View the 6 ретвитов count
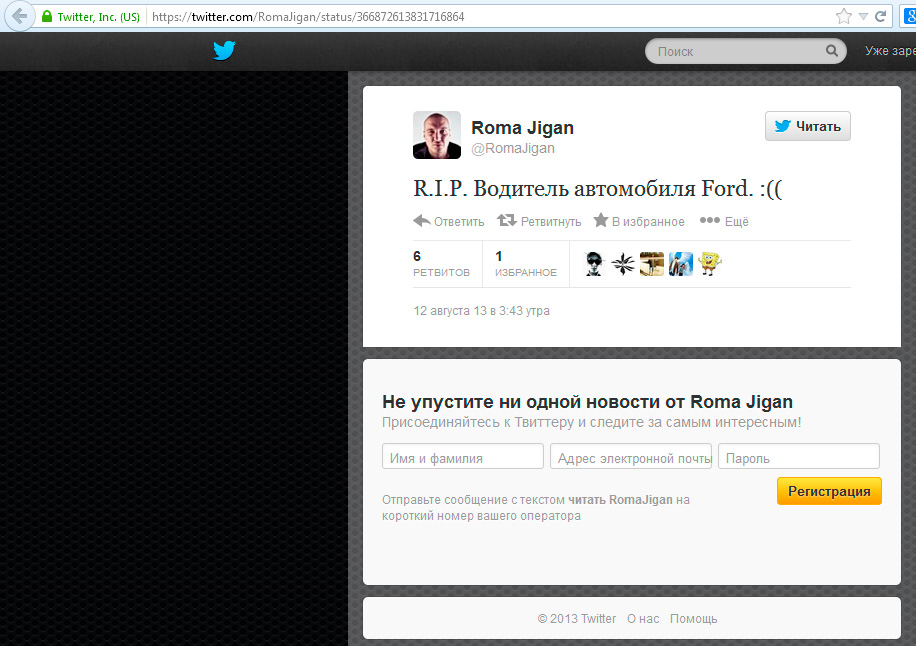The image size is (916, 646). (x=441, y=264)
